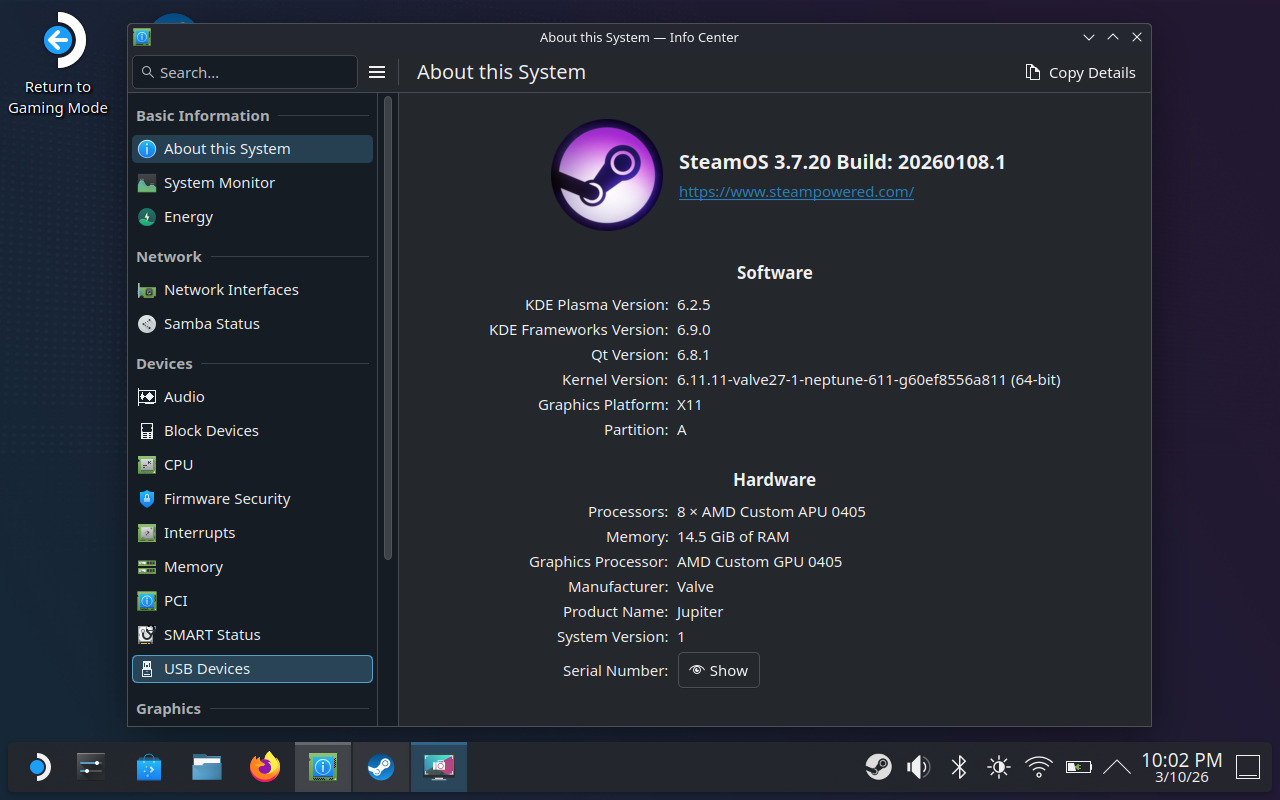Open screenshot app in taskbar

pyautogui.click(x=438, y=767)
